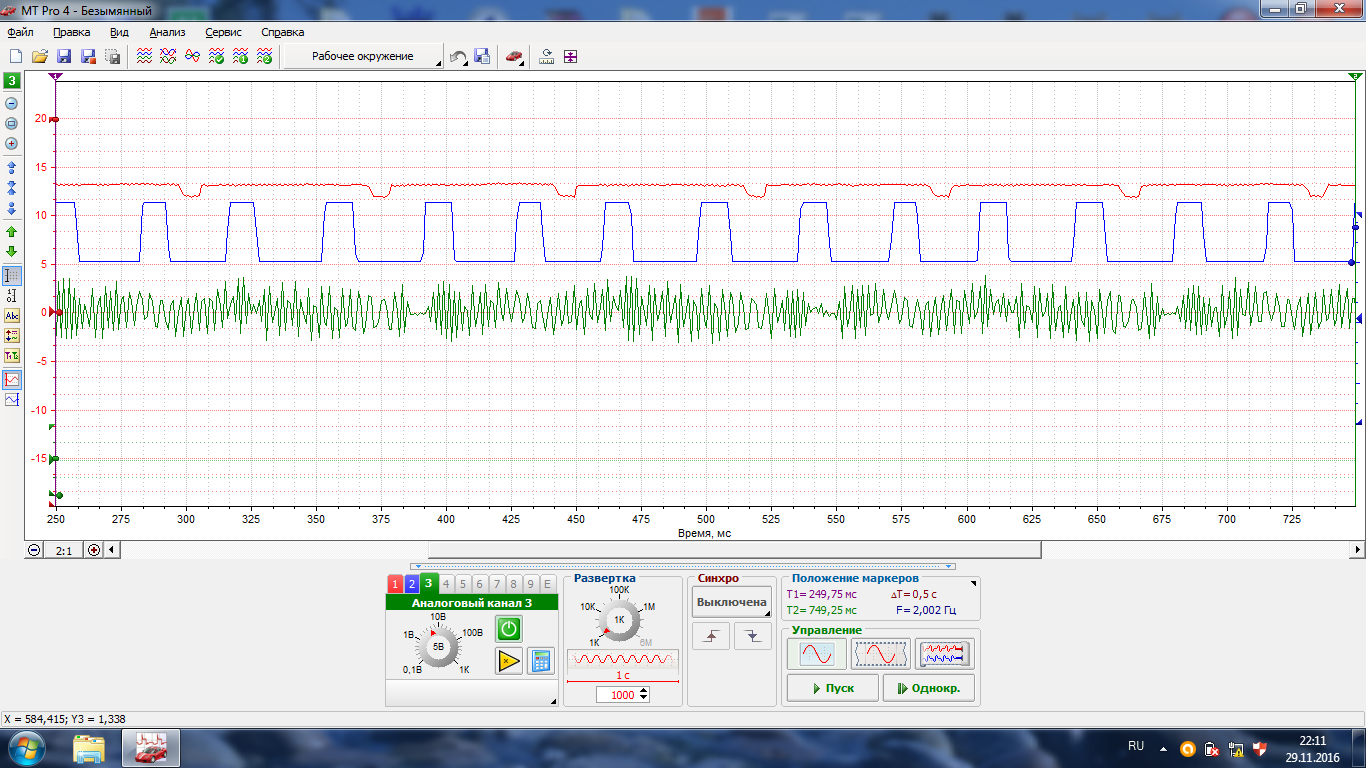The image size is (1366, 768).
Task: Click the Однокр. single-shot button
Action: 929,688
